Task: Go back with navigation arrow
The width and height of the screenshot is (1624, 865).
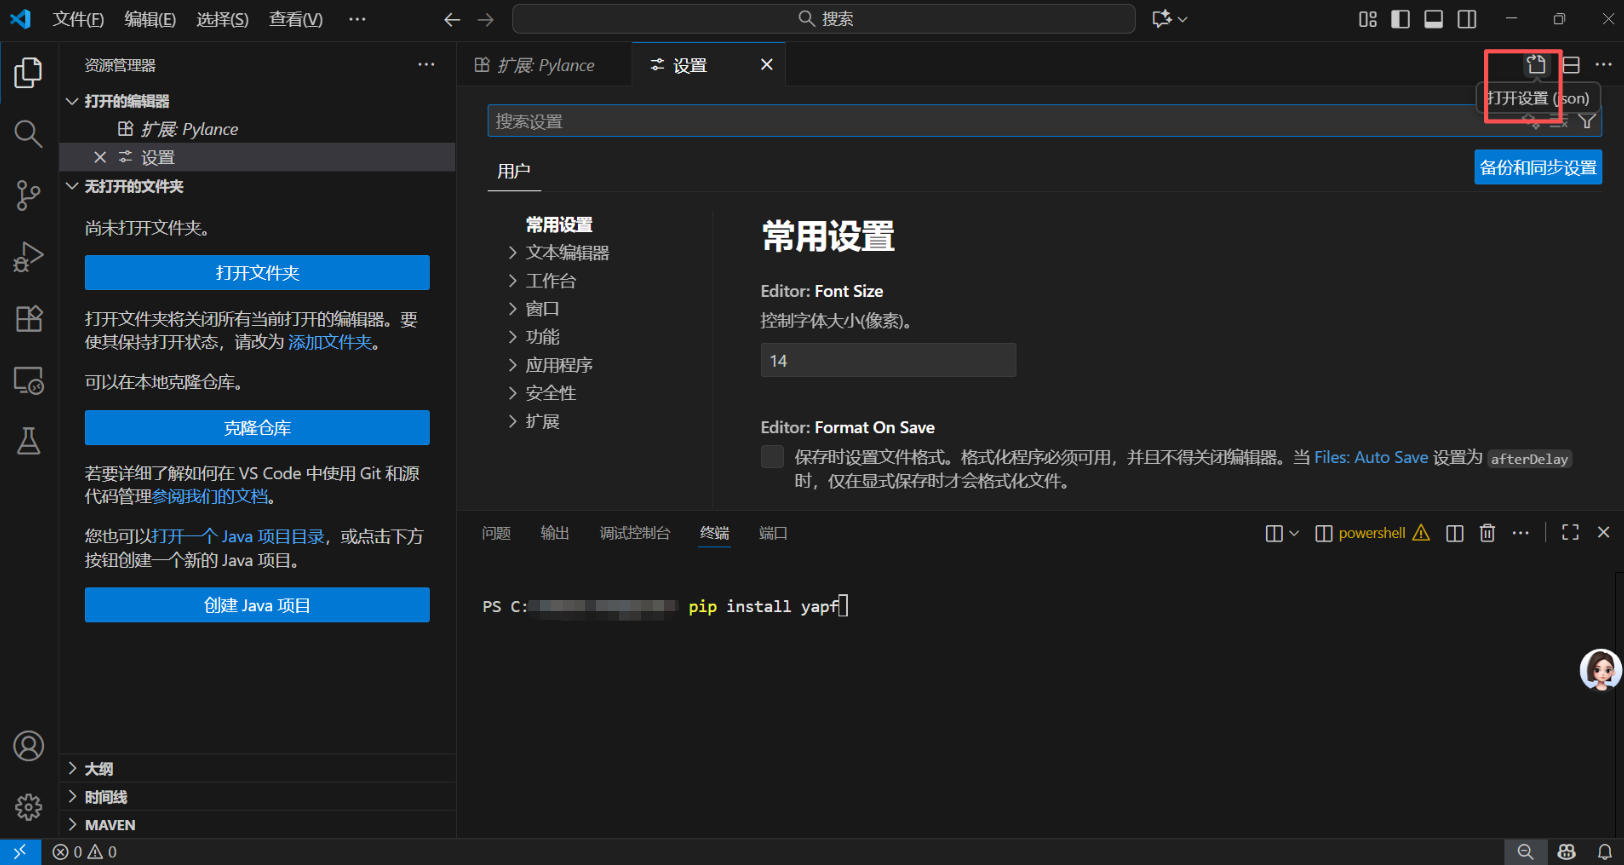Action: (452, 19)
